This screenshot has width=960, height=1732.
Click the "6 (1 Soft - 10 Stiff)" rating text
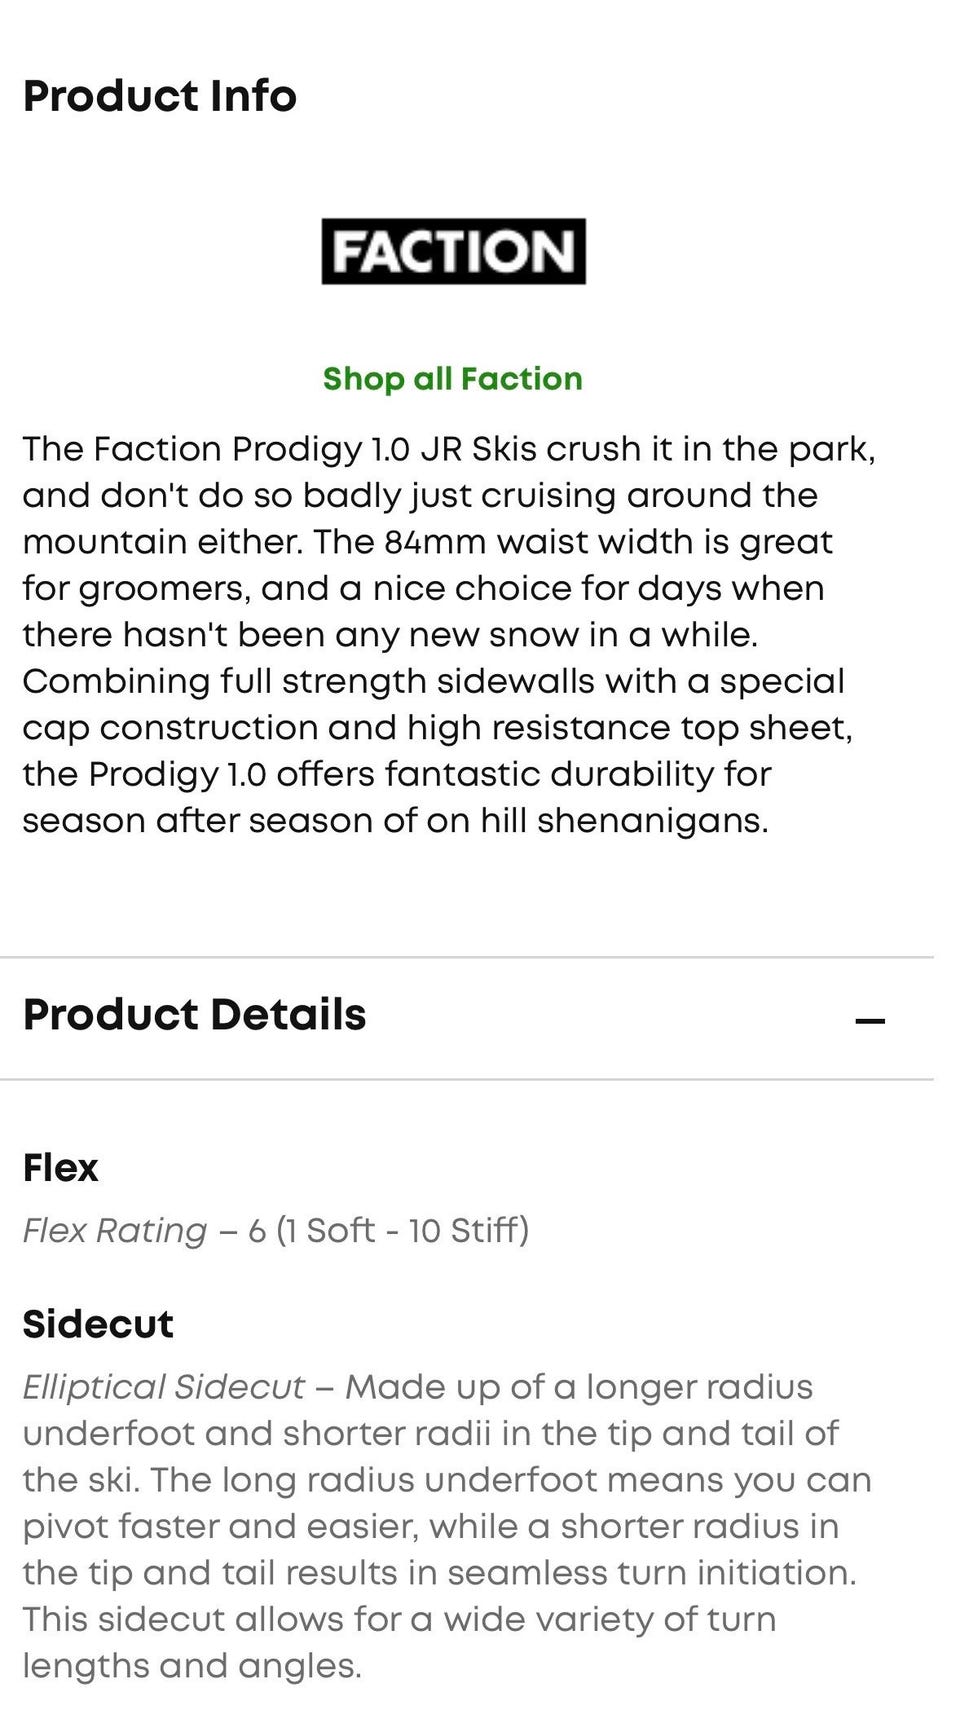click(x=389, y=1230)
